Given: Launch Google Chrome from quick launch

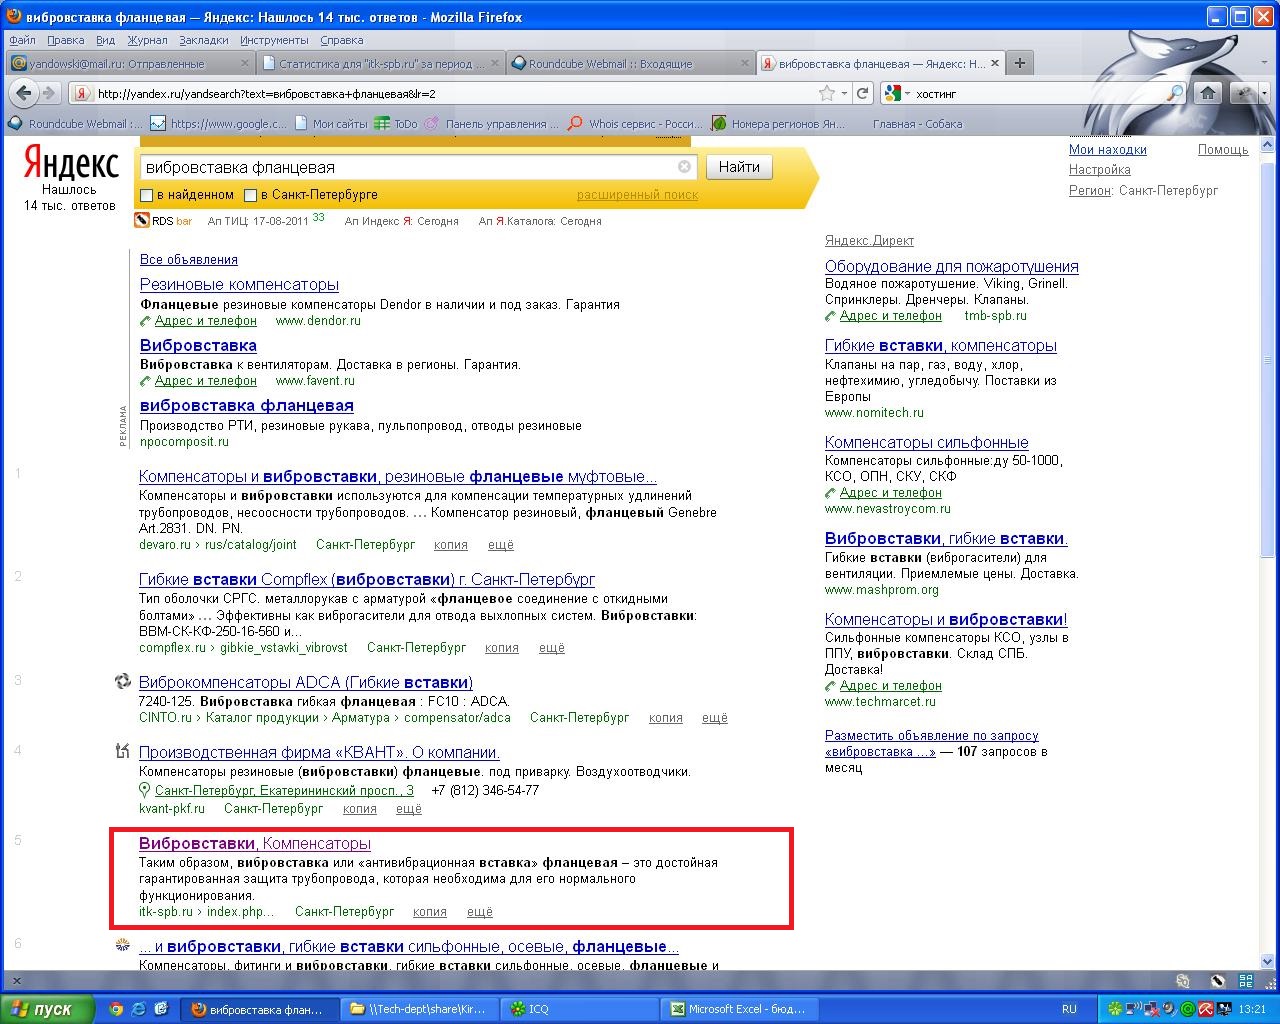Looking at the screenshot, I should pos(116,1009).
